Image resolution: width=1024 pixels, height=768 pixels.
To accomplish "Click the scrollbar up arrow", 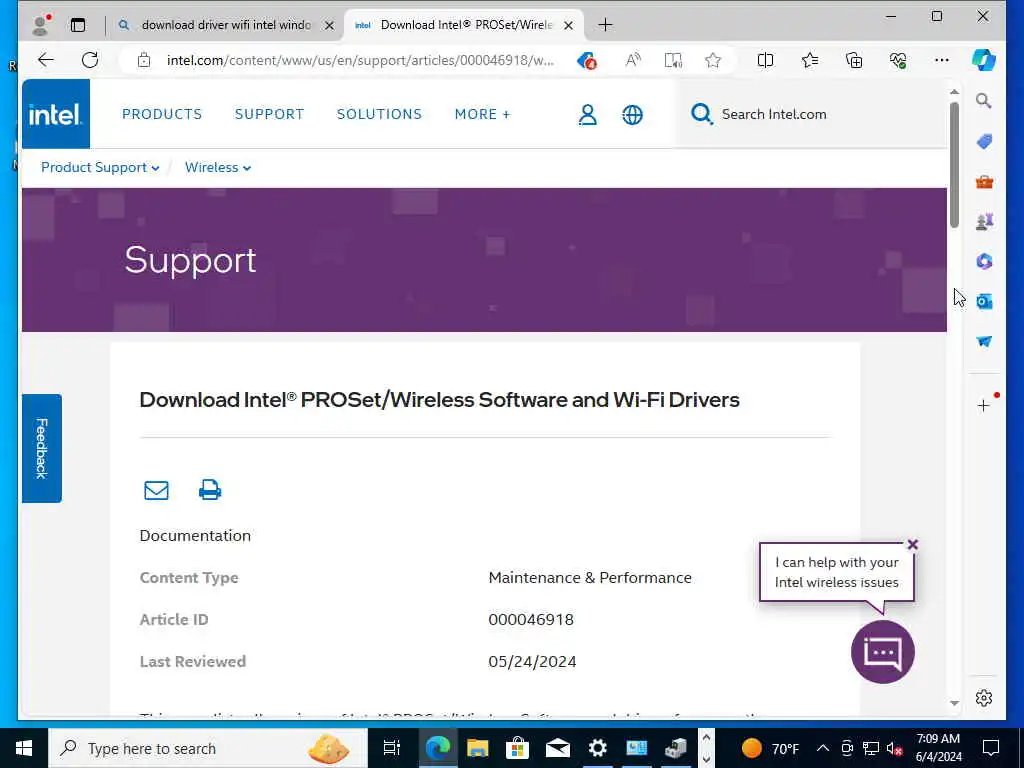I will click(x=954, y=91).
